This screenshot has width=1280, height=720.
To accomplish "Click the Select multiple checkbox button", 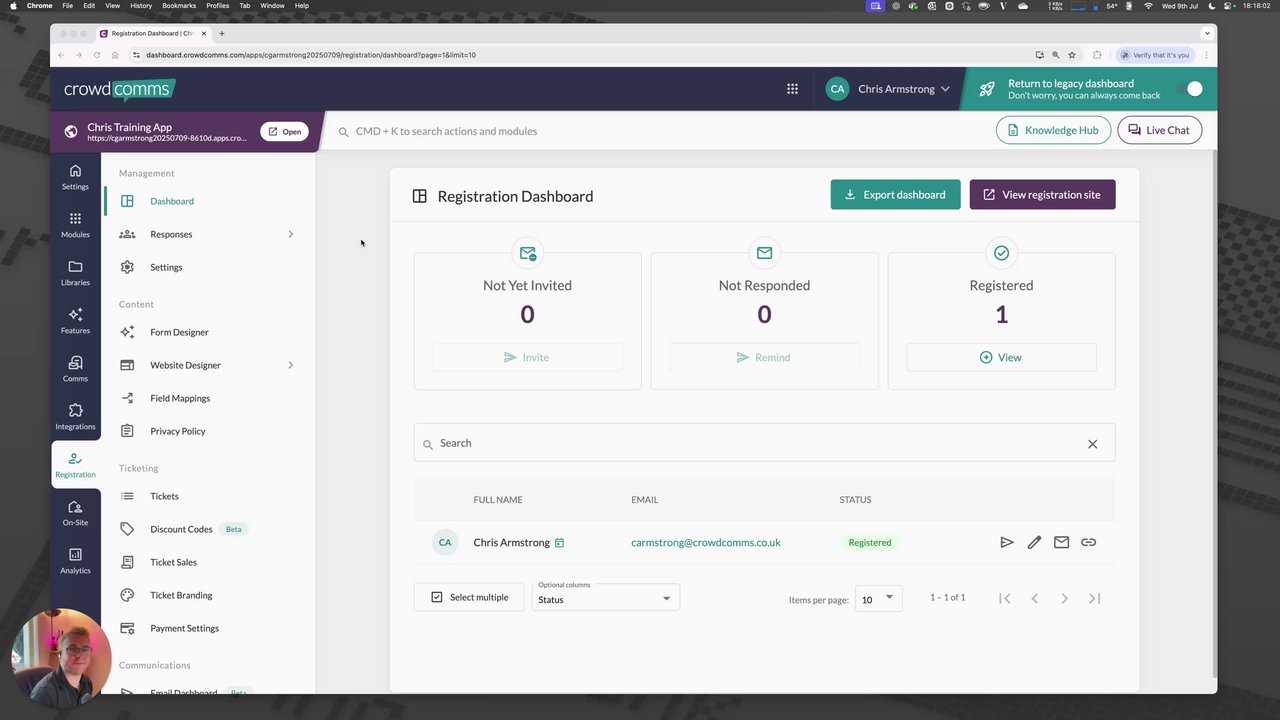I will [469, 597].
